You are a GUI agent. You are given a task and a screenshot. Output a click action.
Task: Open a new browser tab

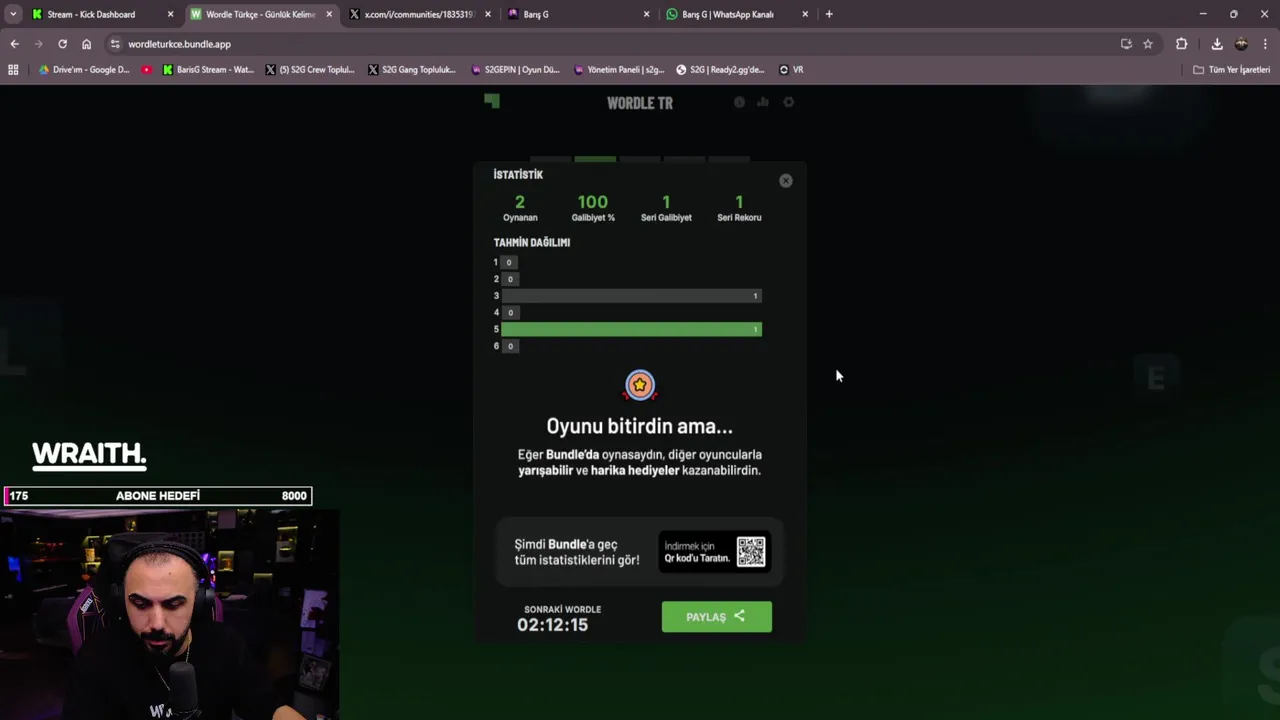click(x=829, y=14)
